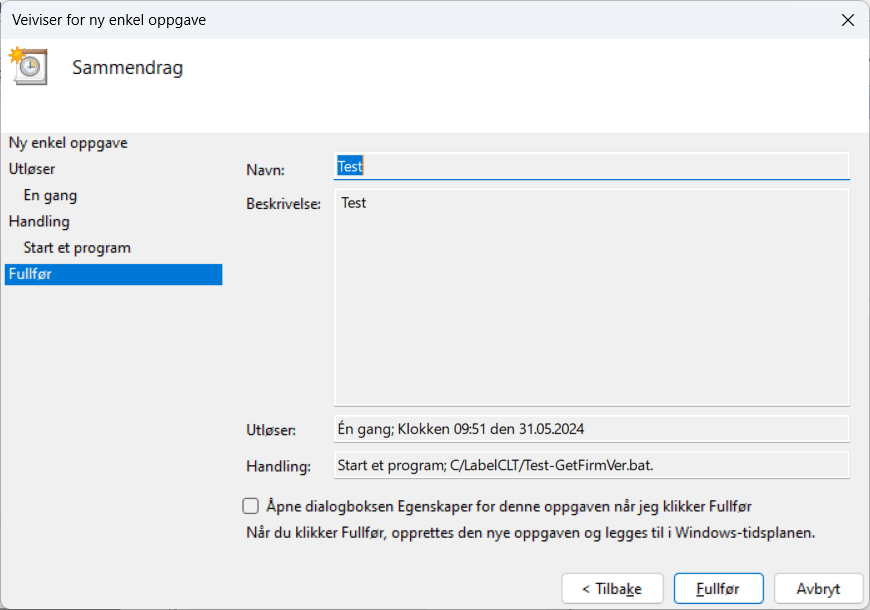Click the Utløser summary field showing Én gang
Image resolution: width=870 pixels, height=610 pixels.
591,429
